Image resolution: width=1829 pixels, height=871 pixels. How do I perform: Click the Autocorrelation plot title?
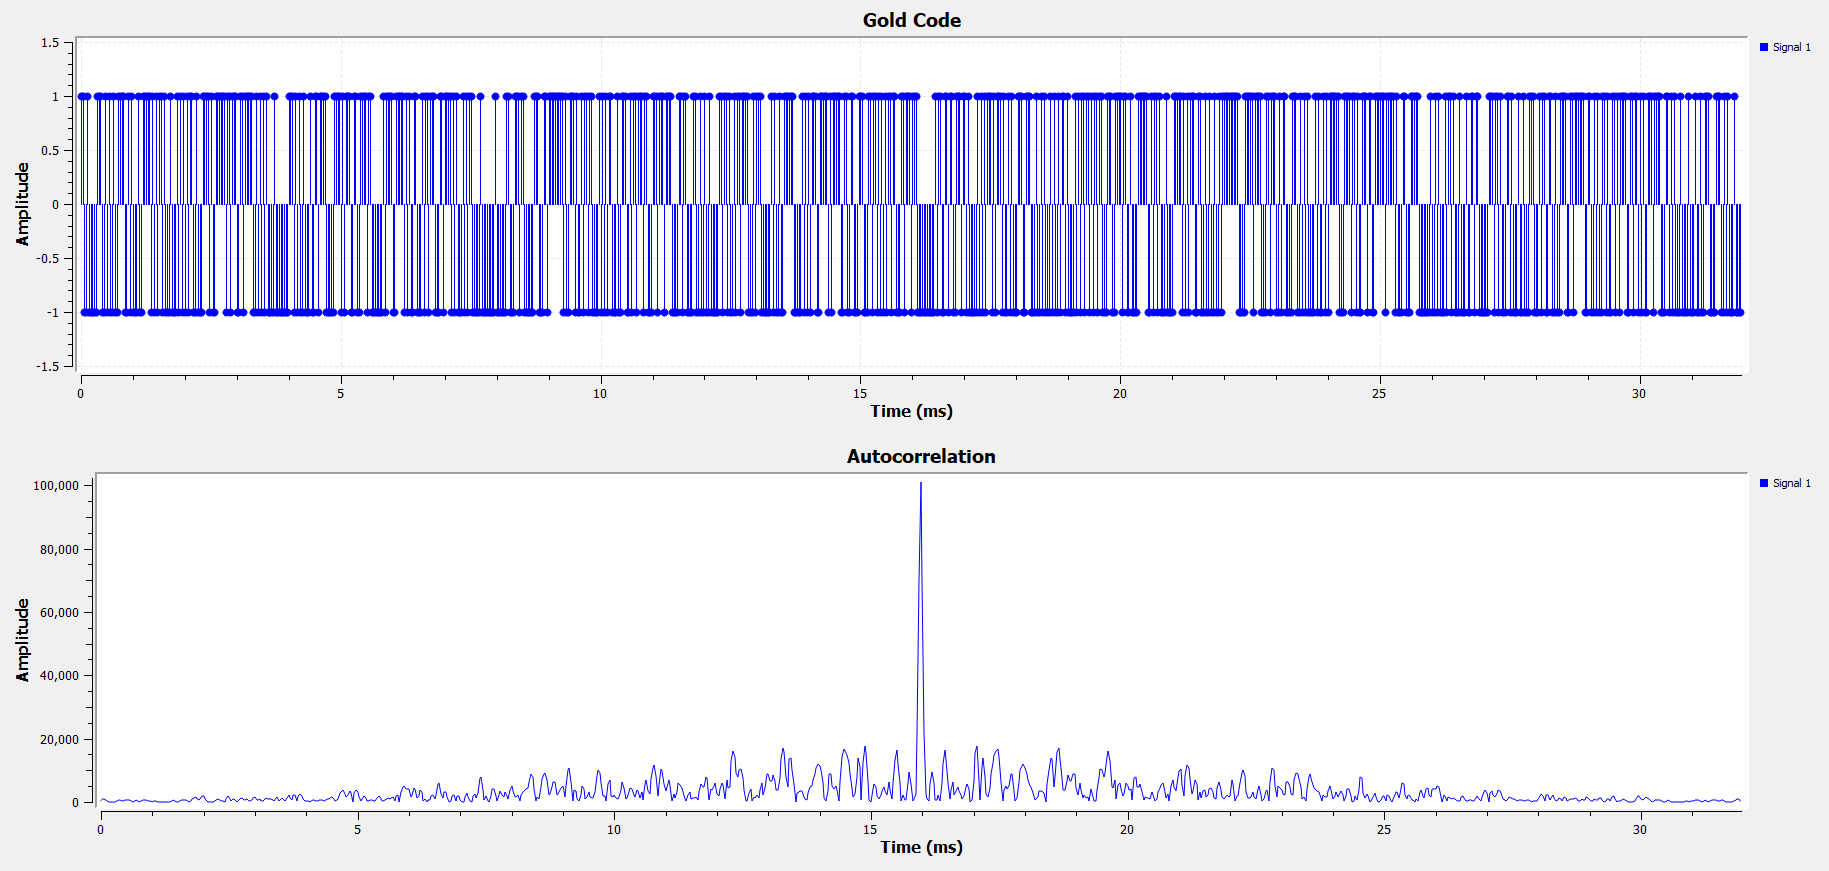click(x=921, y=456)
